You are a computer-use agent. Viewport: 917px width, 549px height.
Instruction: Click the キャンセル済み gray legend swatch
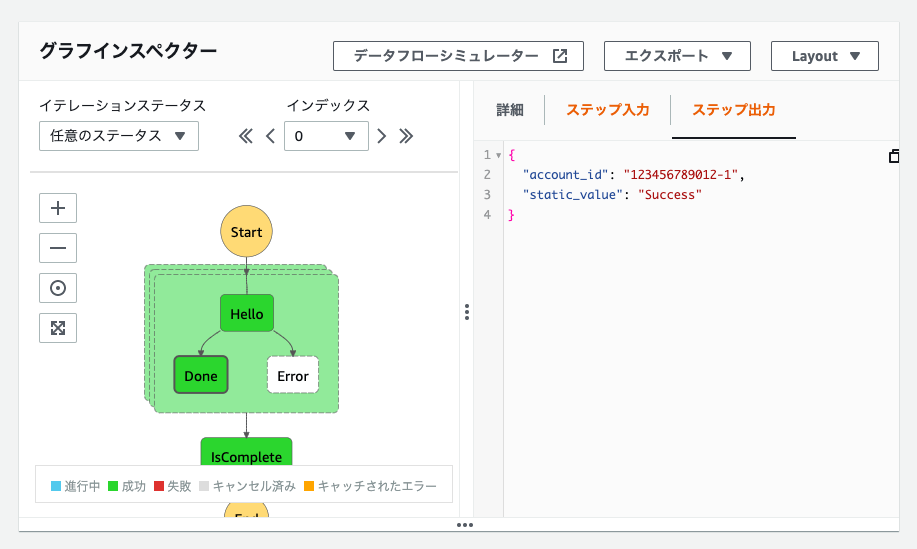(204, 486)
